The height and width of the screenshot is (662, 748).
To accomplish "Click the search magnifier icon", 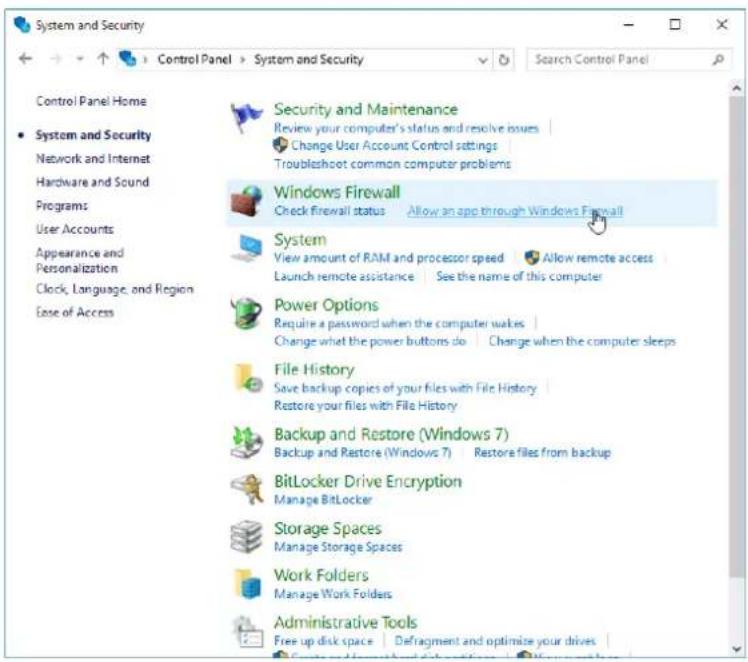I will (x=718, y=60).
